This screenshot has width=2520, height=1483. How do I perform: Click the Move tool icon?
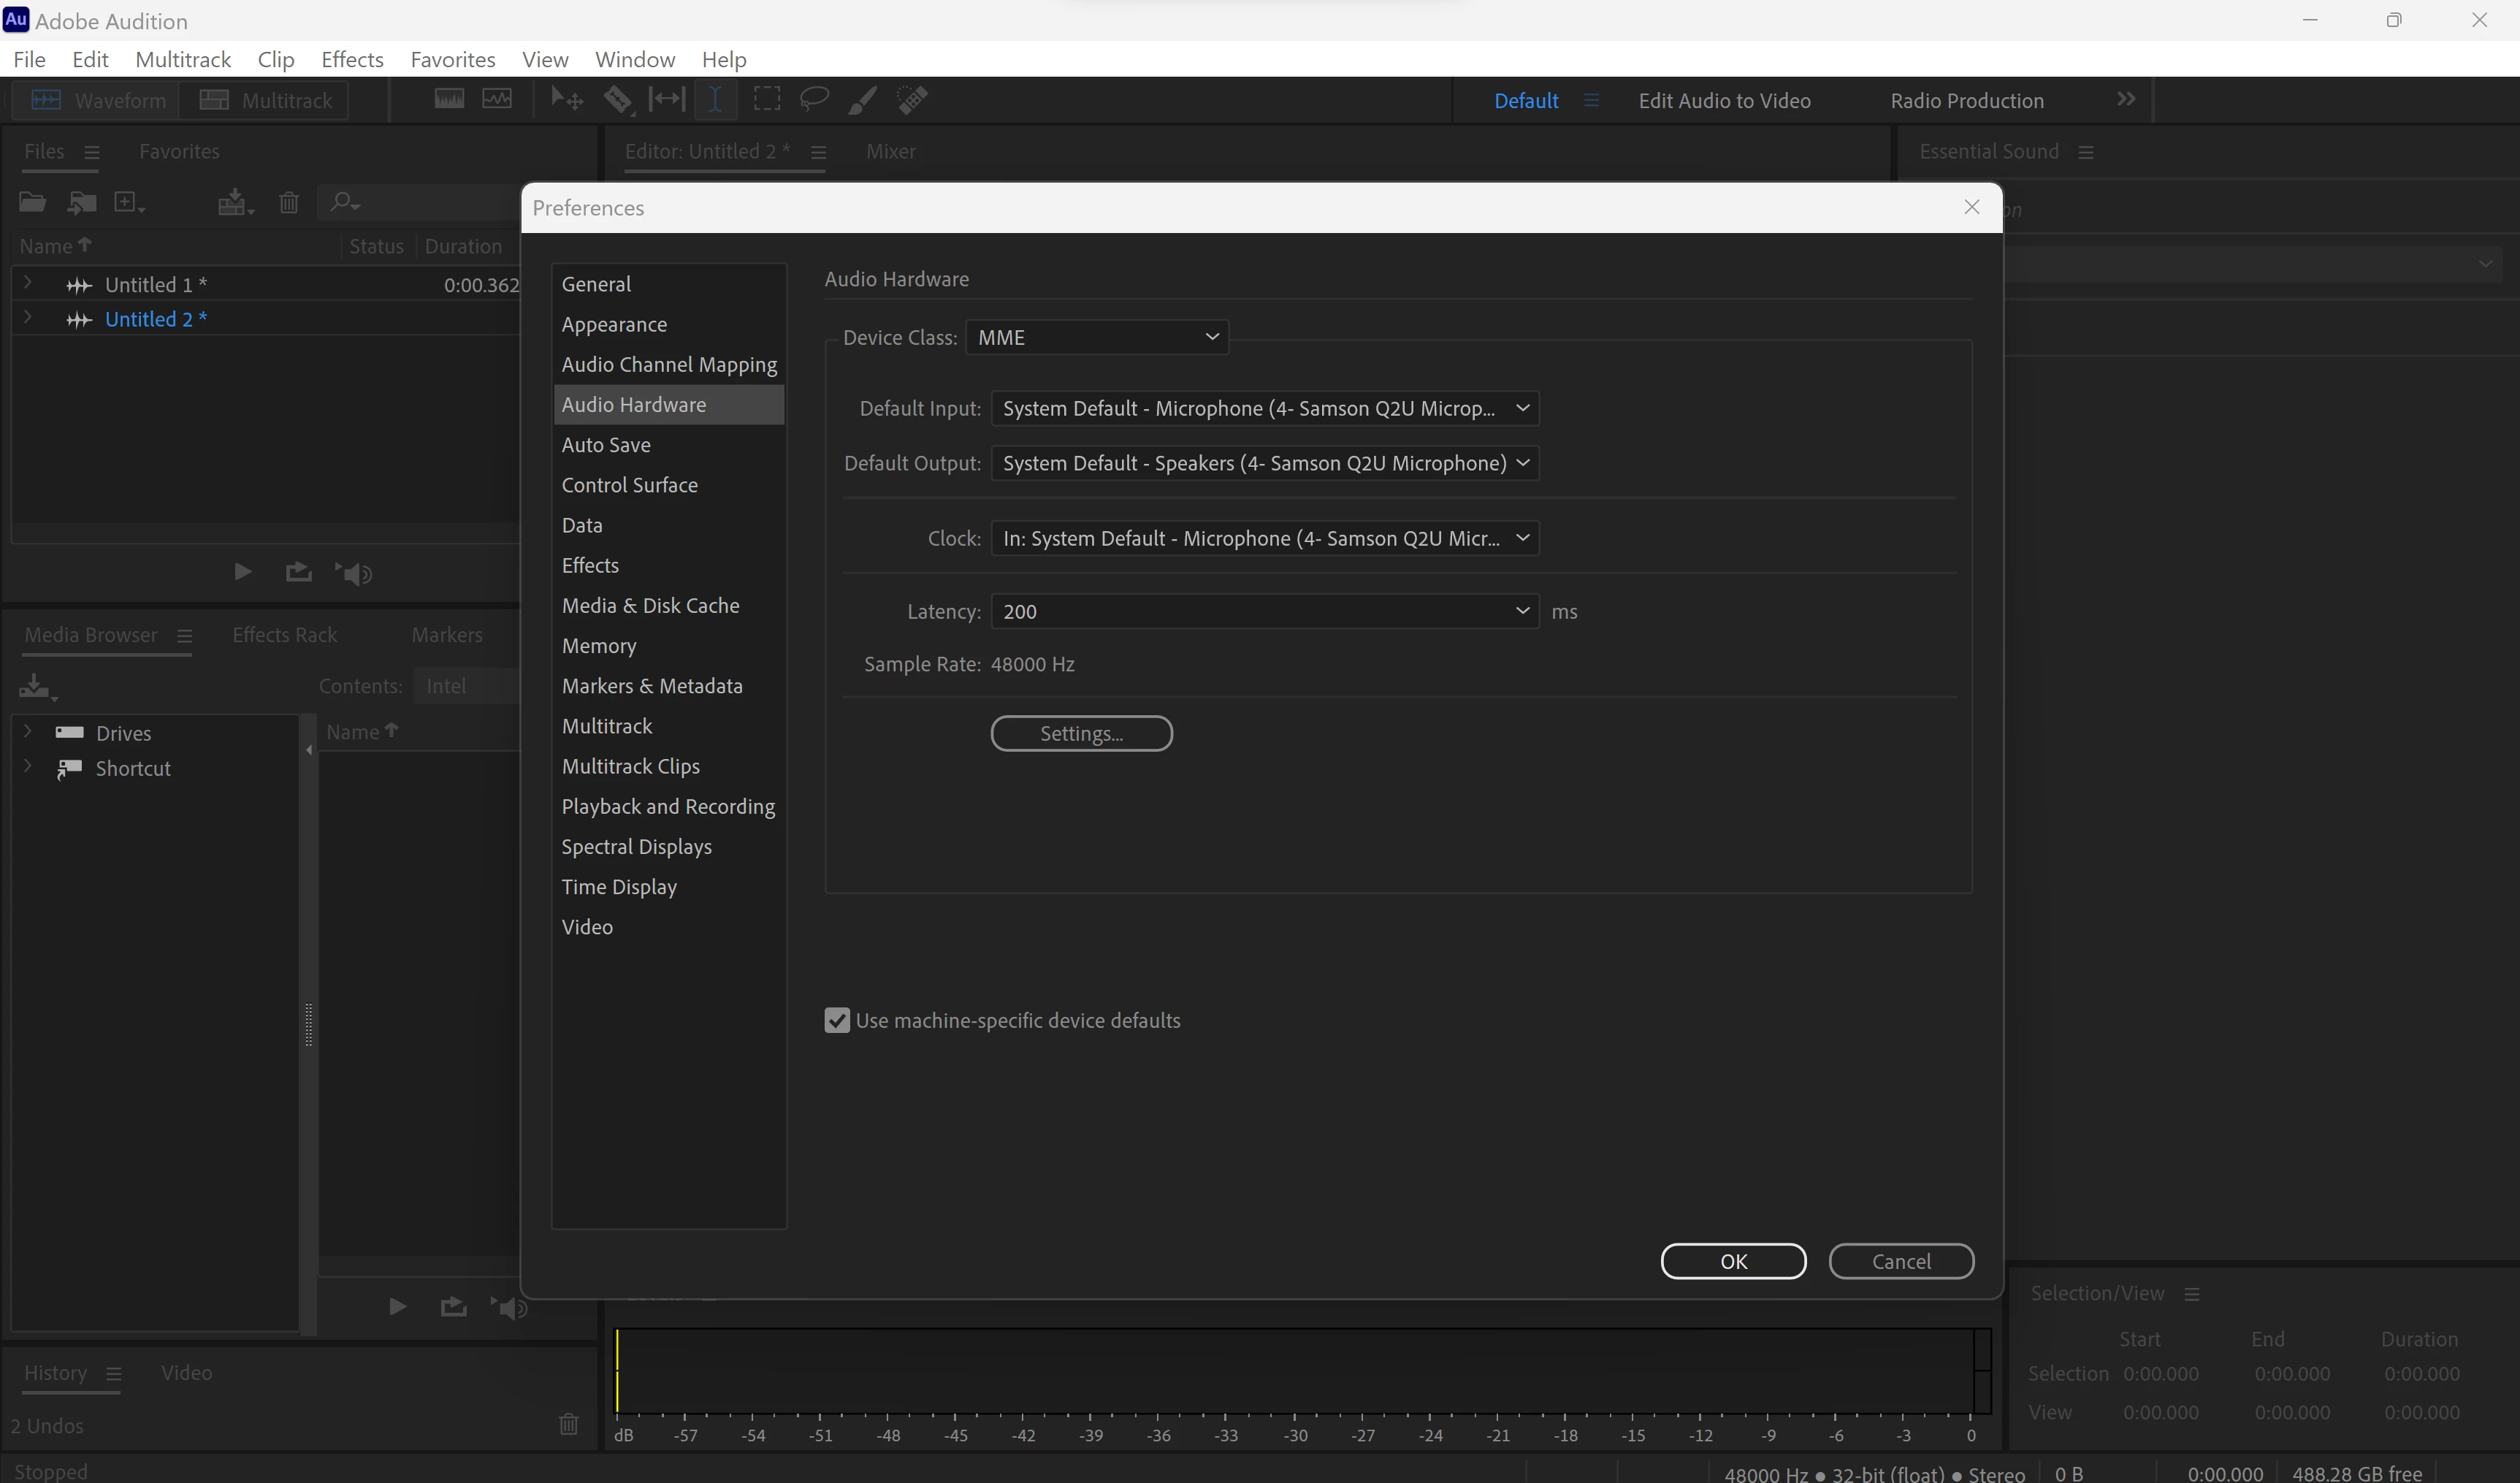[566, 99]
